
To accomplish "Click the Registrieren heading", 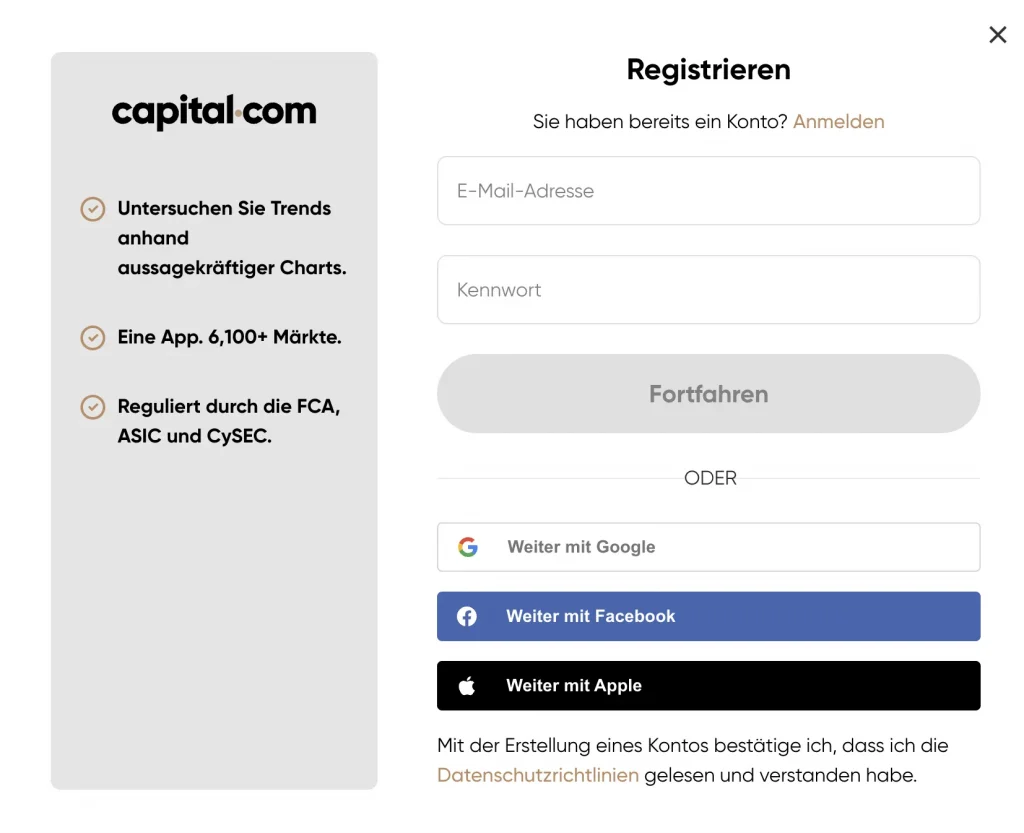I will tap(708, 69).
